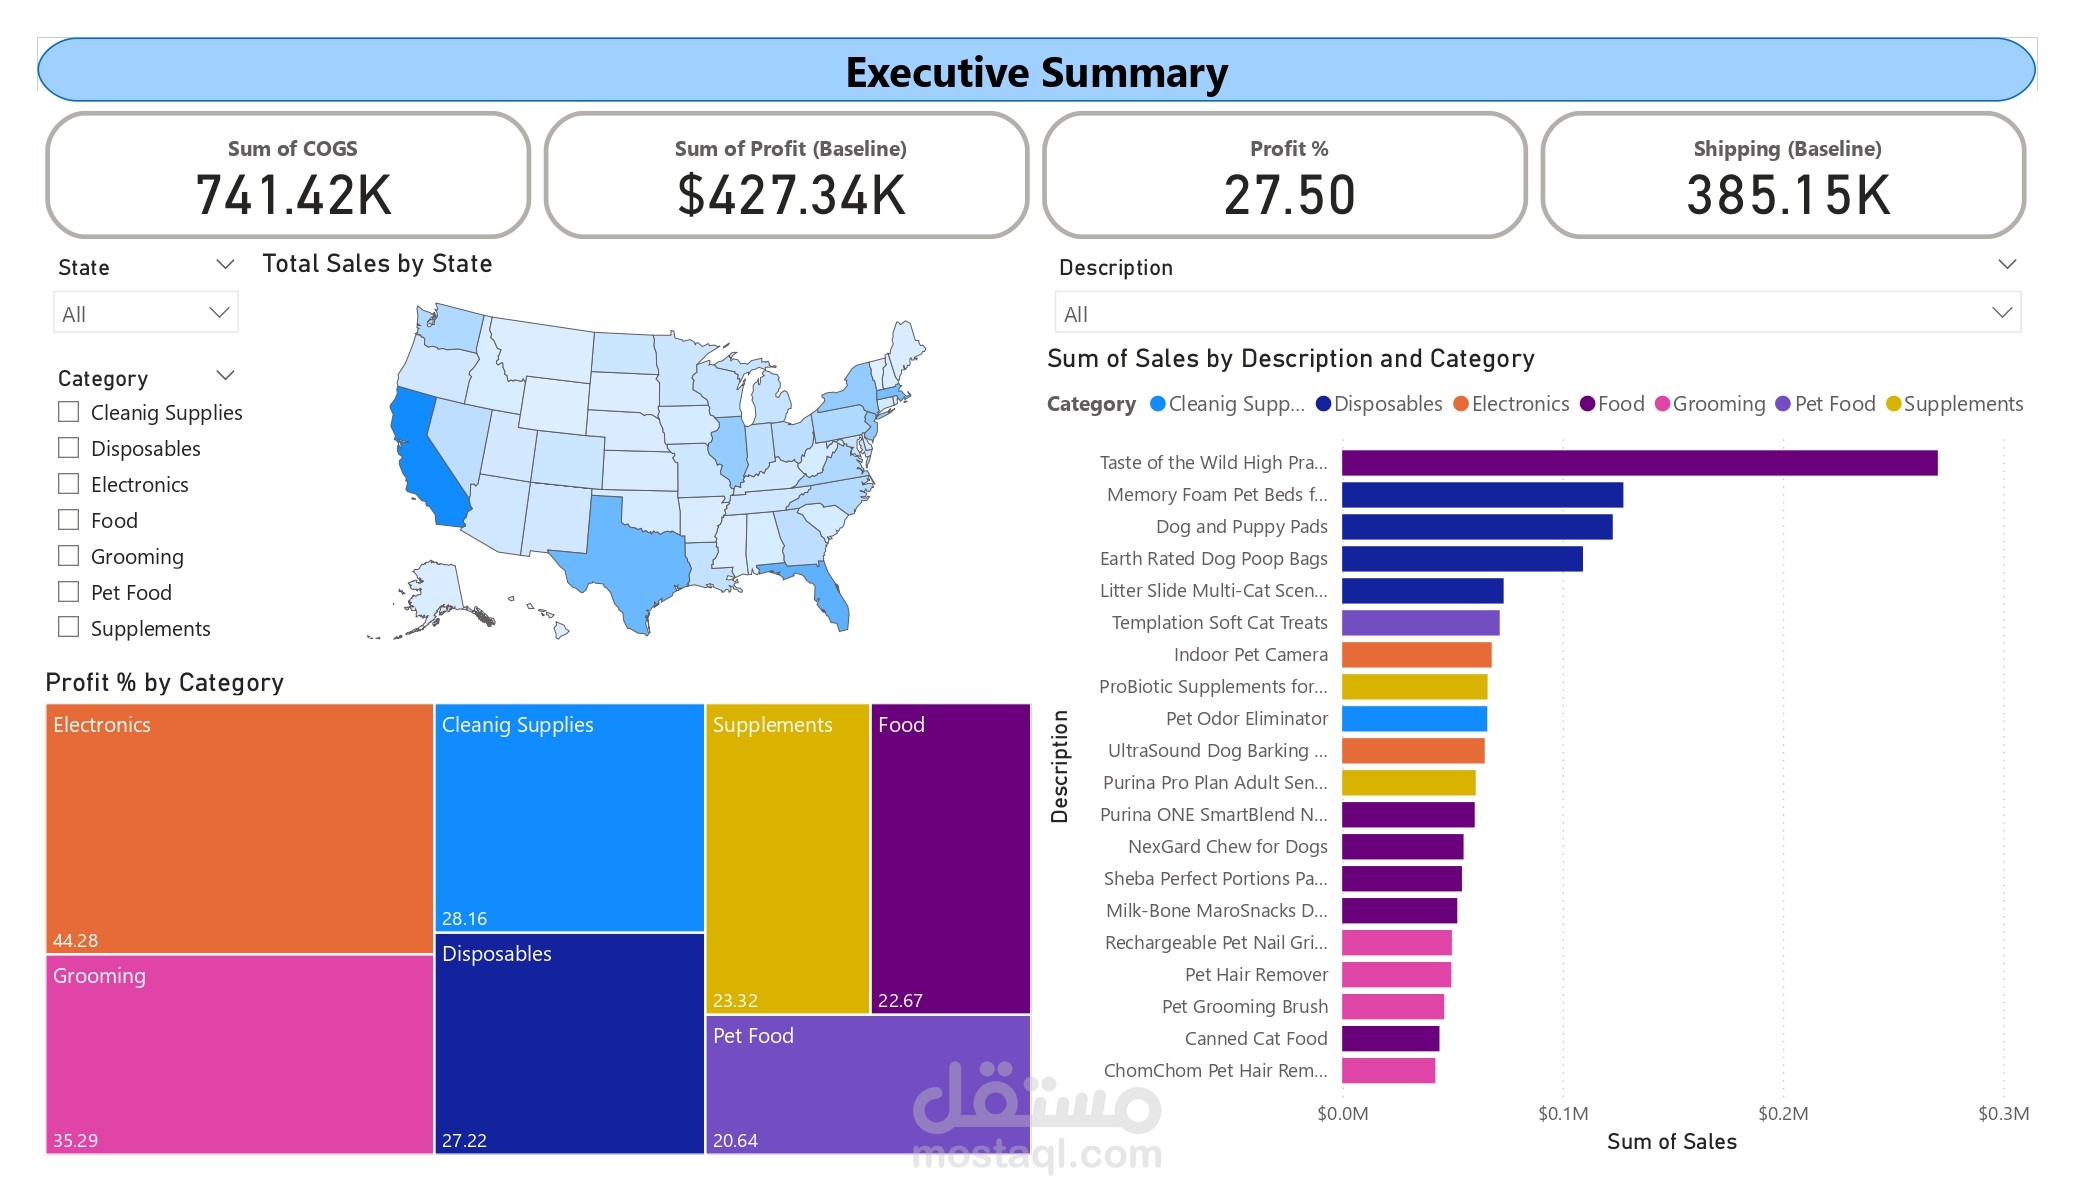Screen dimensions: 2075x1200
Task: Click the Electronics legend marker
Action: pyautogui.click(x=1461, y=404)
